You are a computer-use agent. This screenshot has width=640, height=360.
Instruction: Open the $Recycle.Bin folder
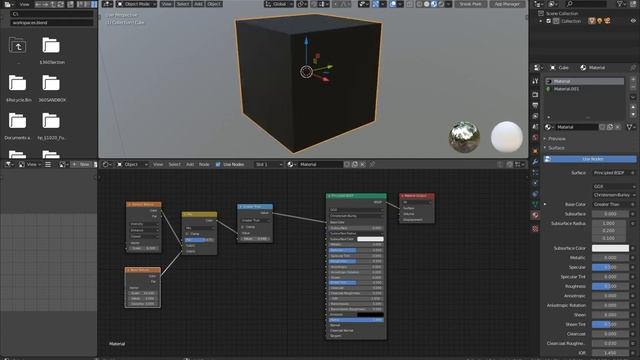[x=18, y=88]
